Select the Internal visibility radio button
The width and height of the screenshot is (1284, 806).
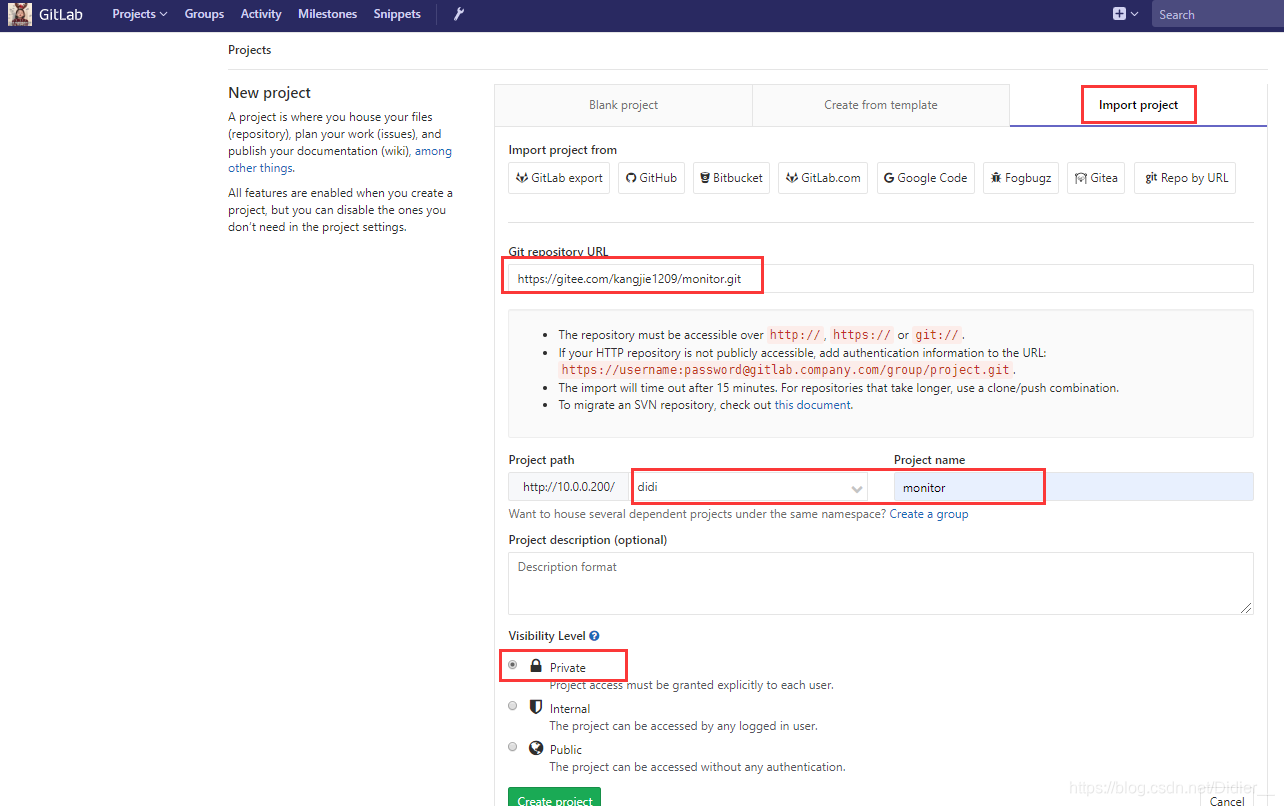click(513, 706)
